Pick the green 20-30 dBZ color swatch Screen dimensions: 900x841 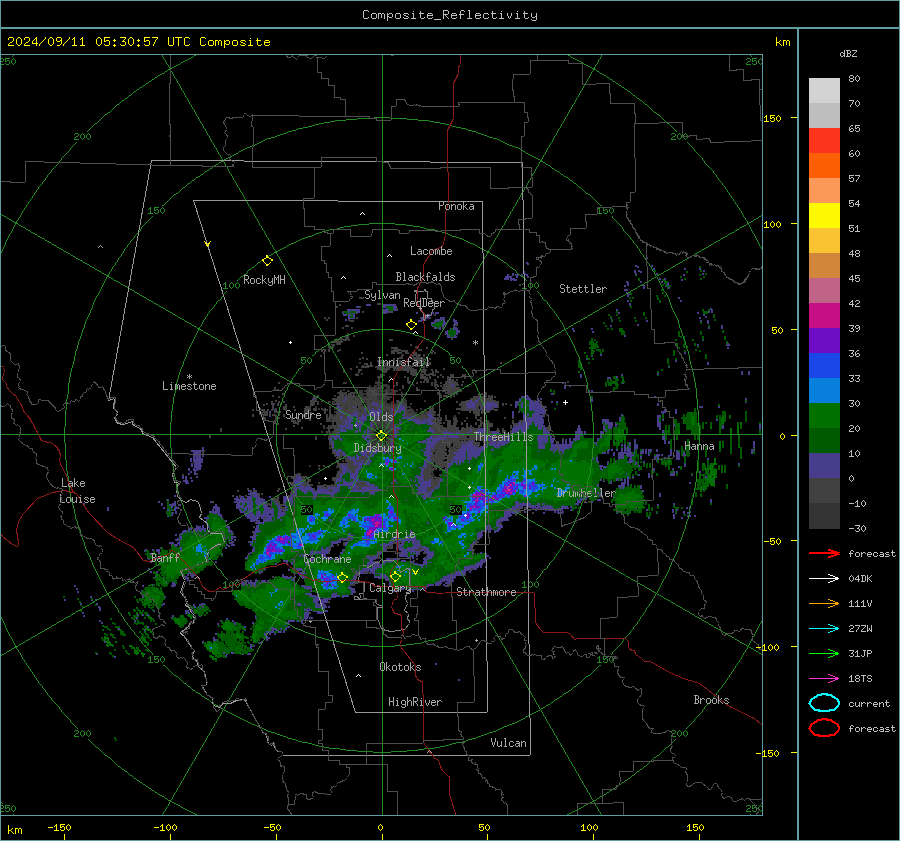tap(824, 416)
